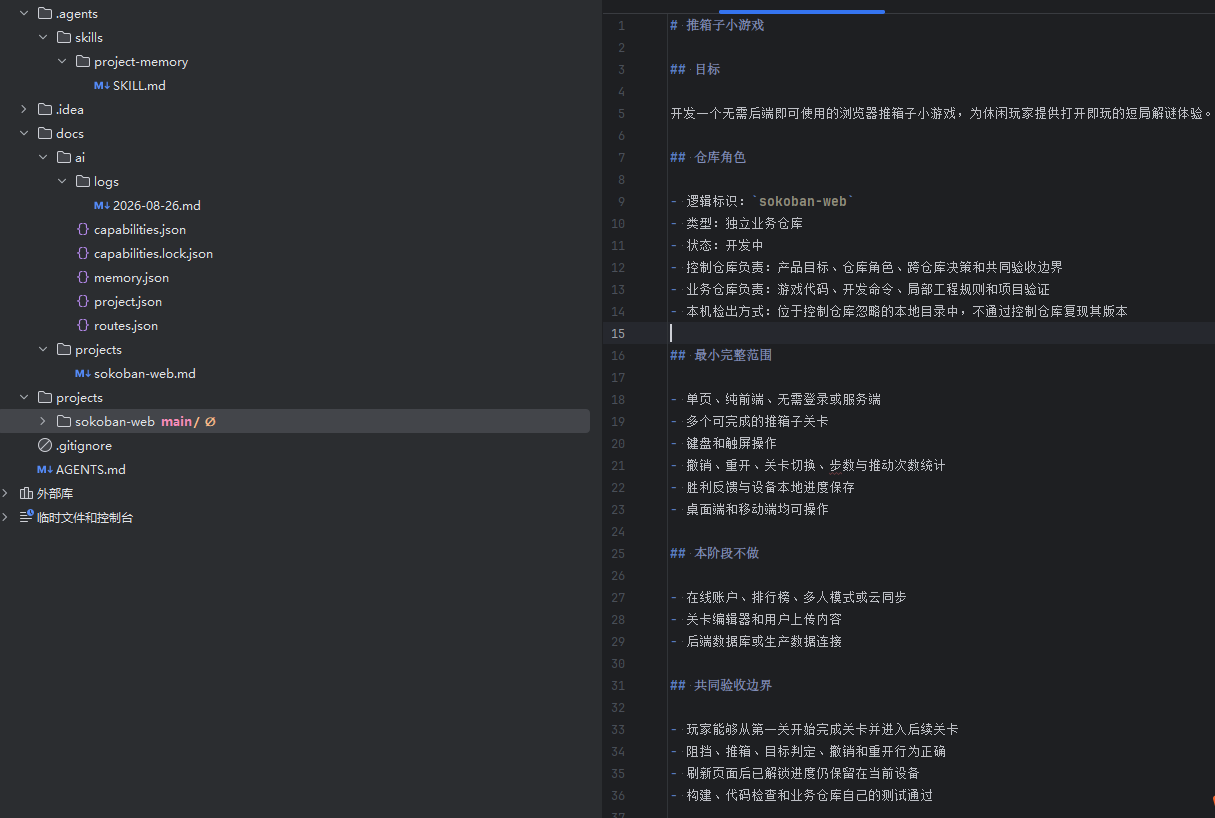Image resolution: width=1215 pixels, height=818 pixels.
Task: Collapse the project-memory folder chevron
Action: [62, 61]
